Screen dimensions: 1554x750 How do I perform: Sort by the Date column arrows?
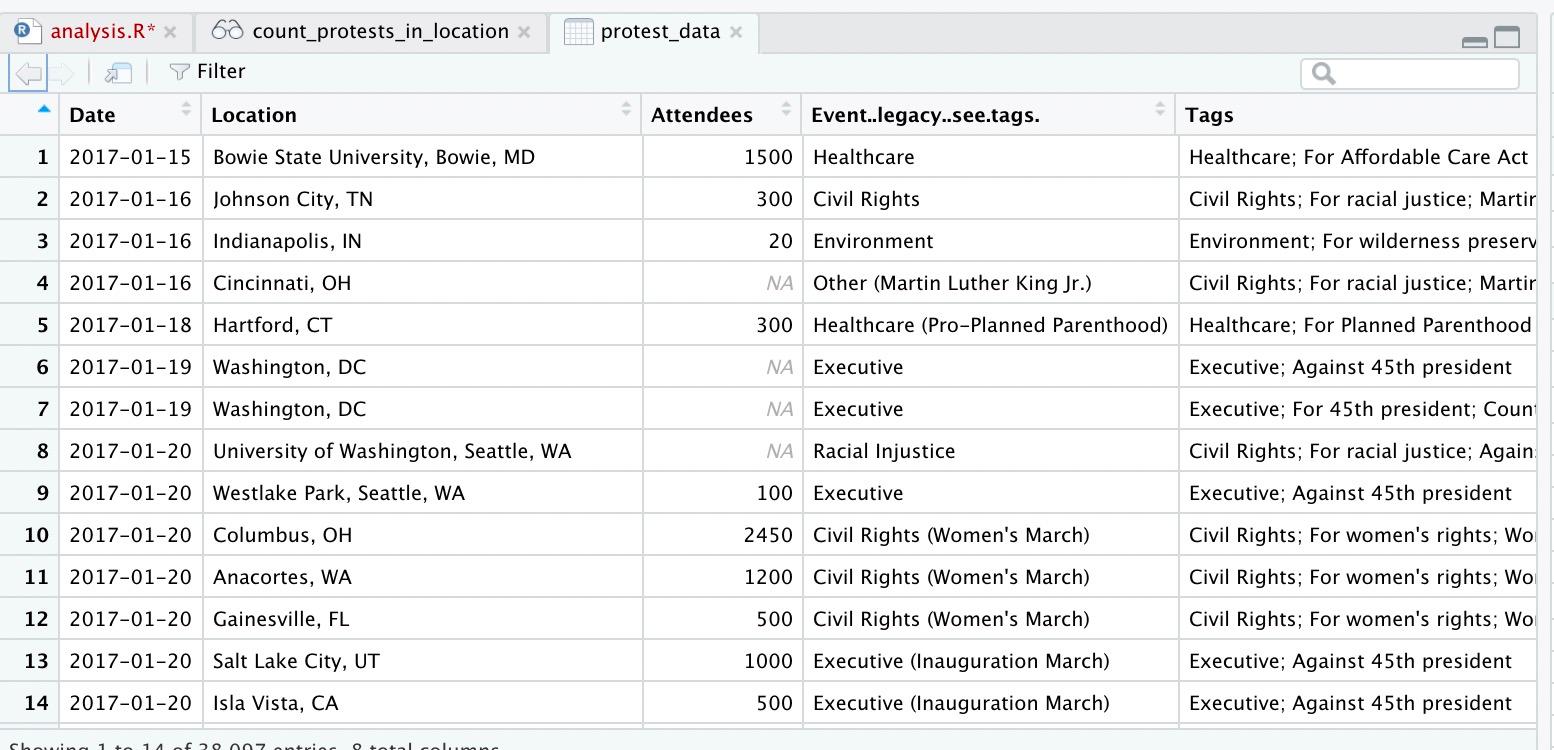tap(186, 109)
